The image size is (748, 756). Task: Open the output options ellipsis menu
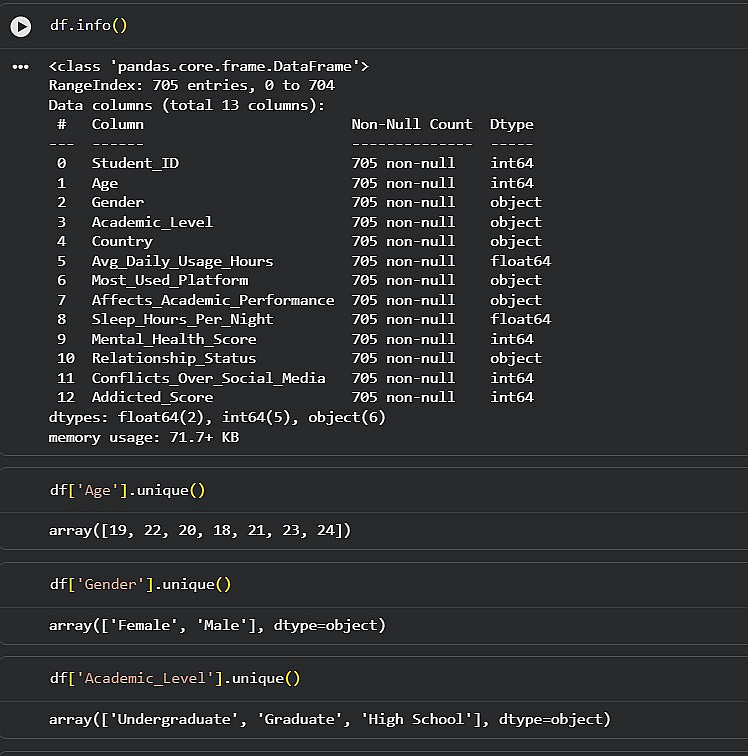tap(20, 67)
